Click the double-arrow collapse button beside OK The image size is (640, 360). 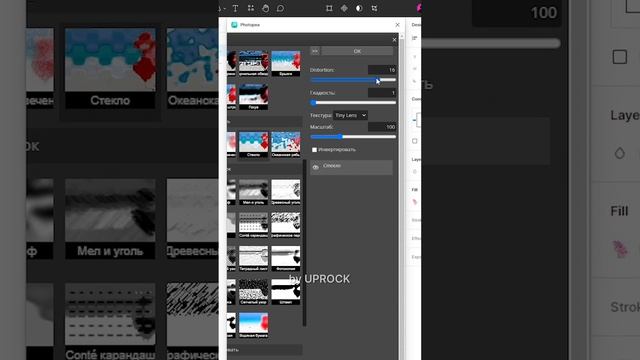tap(315, 51)
